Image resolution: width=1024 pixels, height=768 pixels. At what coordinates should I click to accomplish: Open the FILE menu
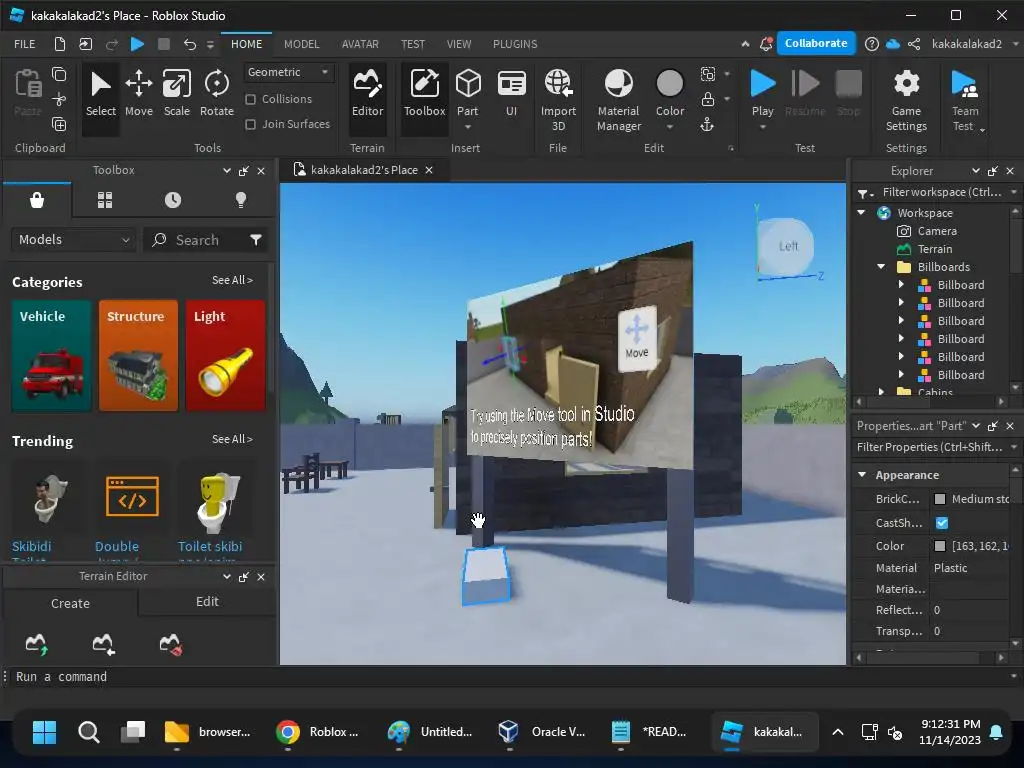click(x=25, y=44)
